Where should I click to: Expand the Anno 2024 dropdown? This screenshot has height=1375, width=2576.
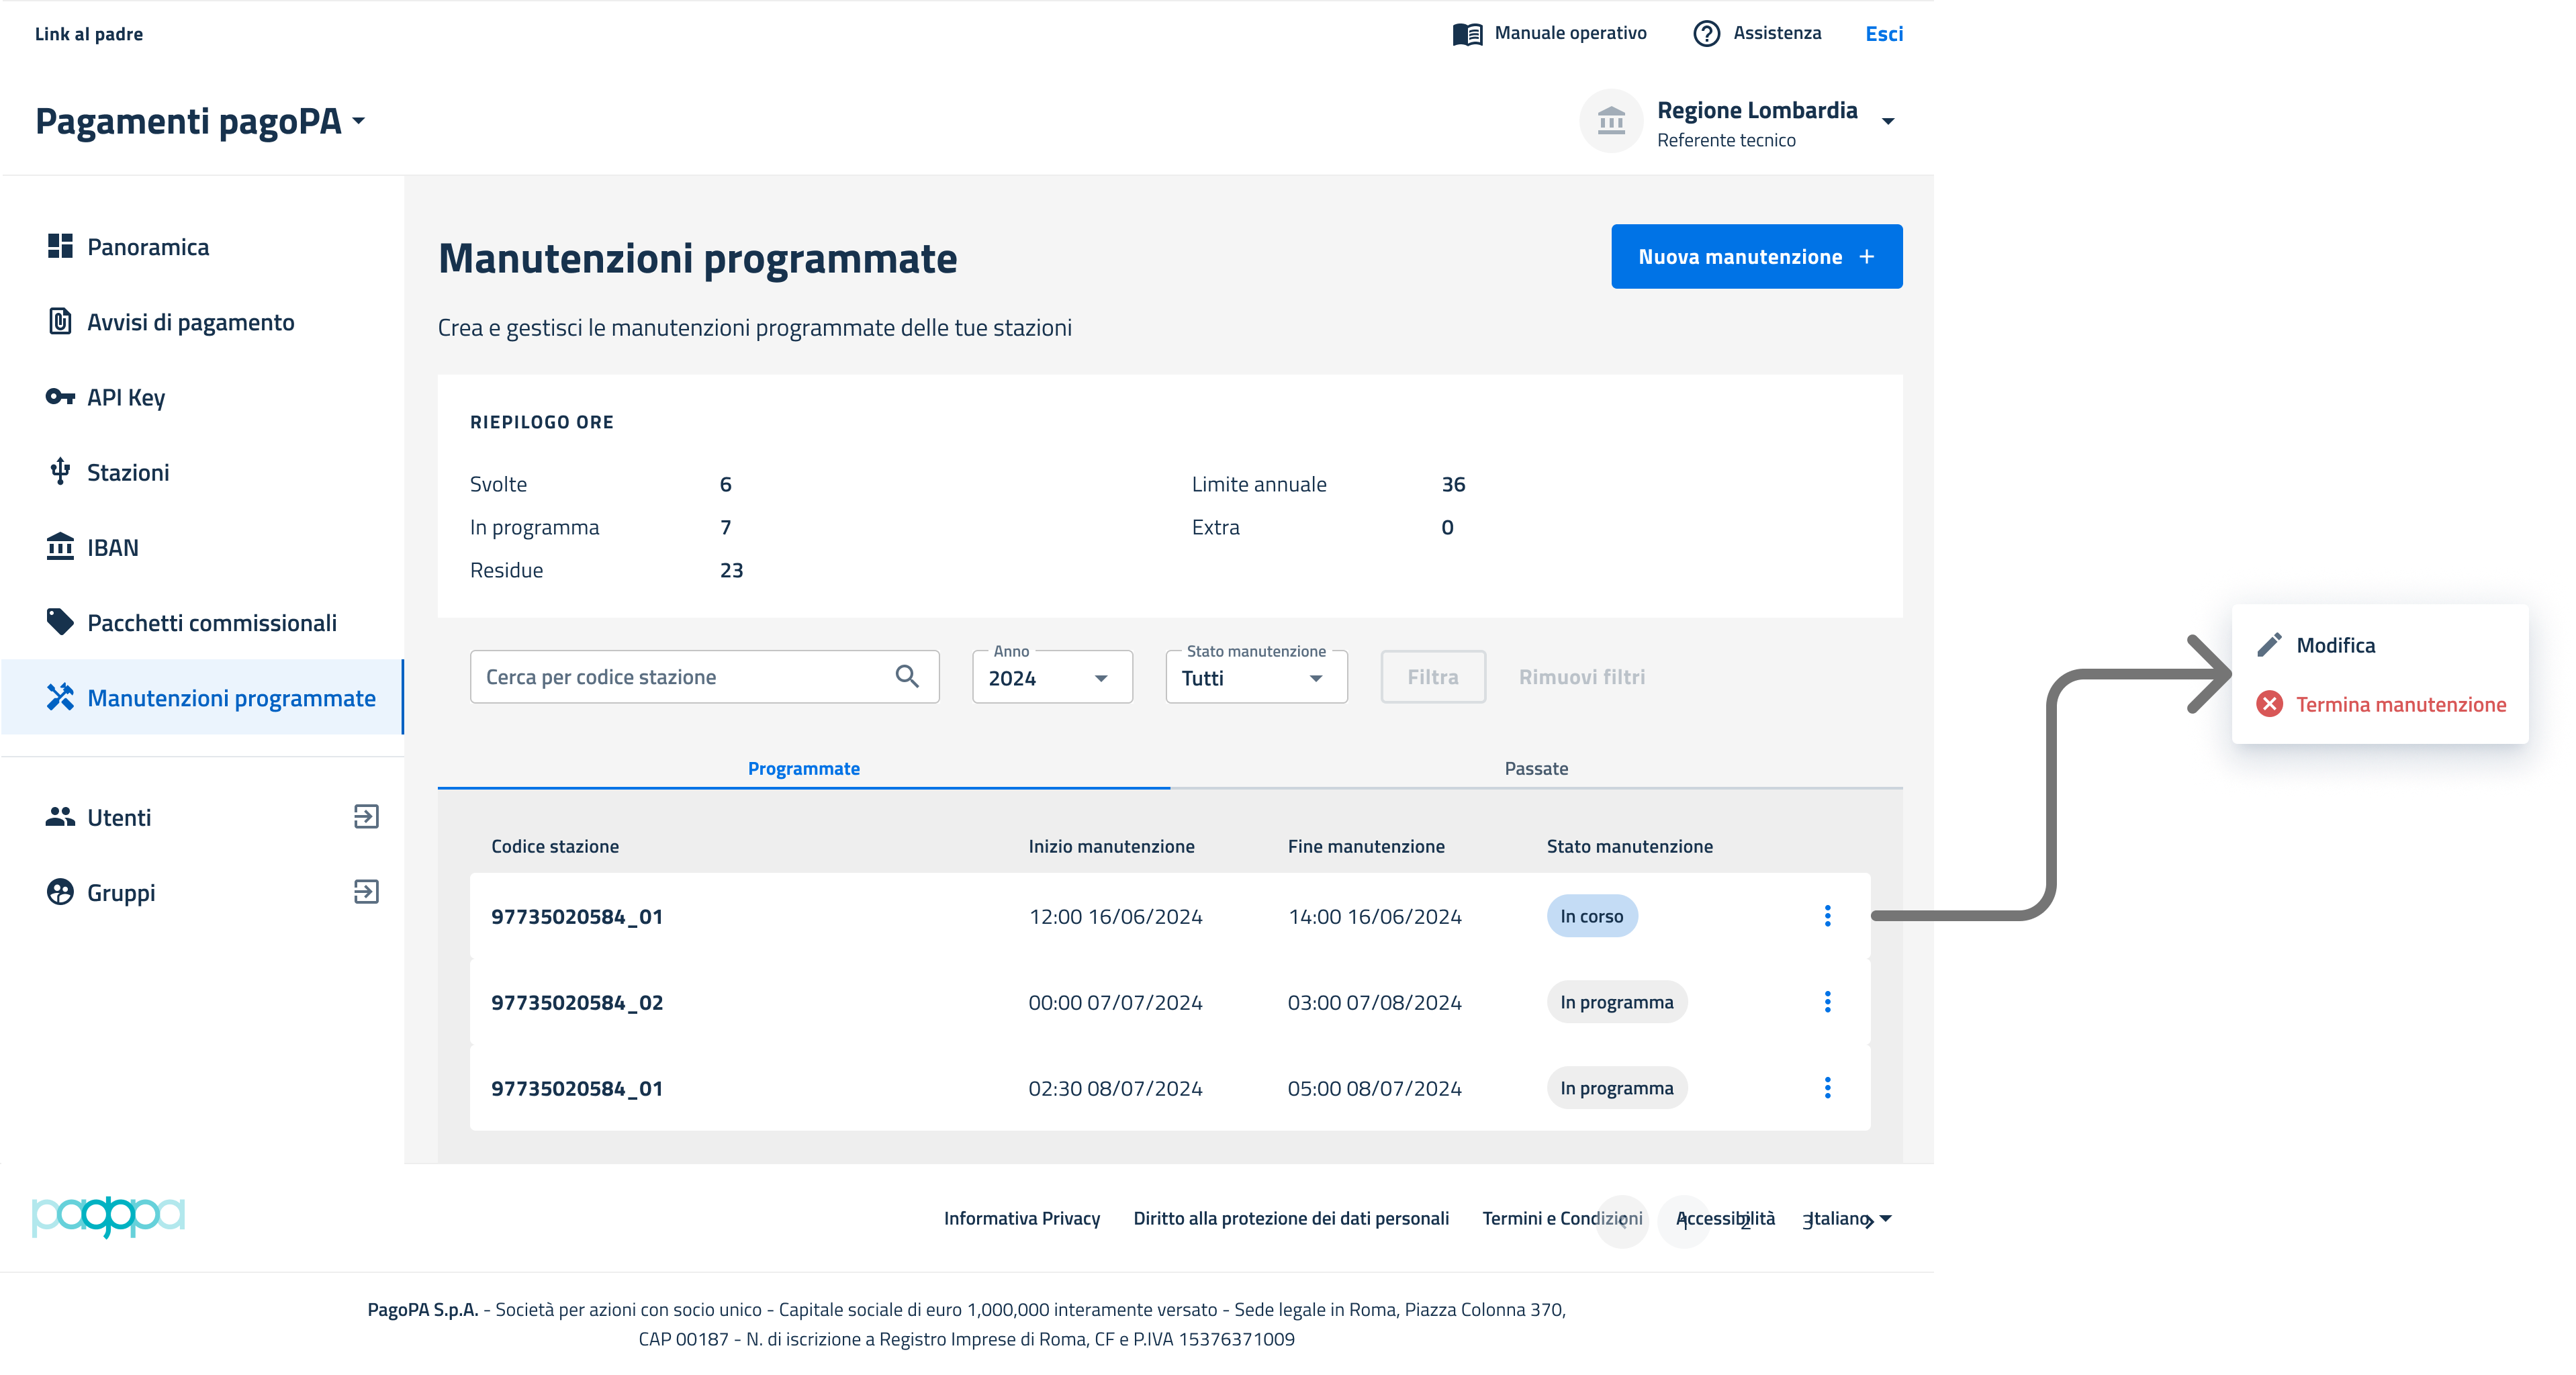point(1051,678)
